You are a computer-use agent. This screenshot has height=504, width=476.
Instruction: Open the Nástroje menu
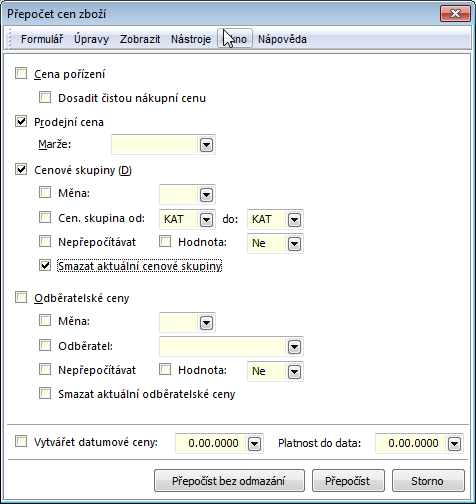click(191, 39)
